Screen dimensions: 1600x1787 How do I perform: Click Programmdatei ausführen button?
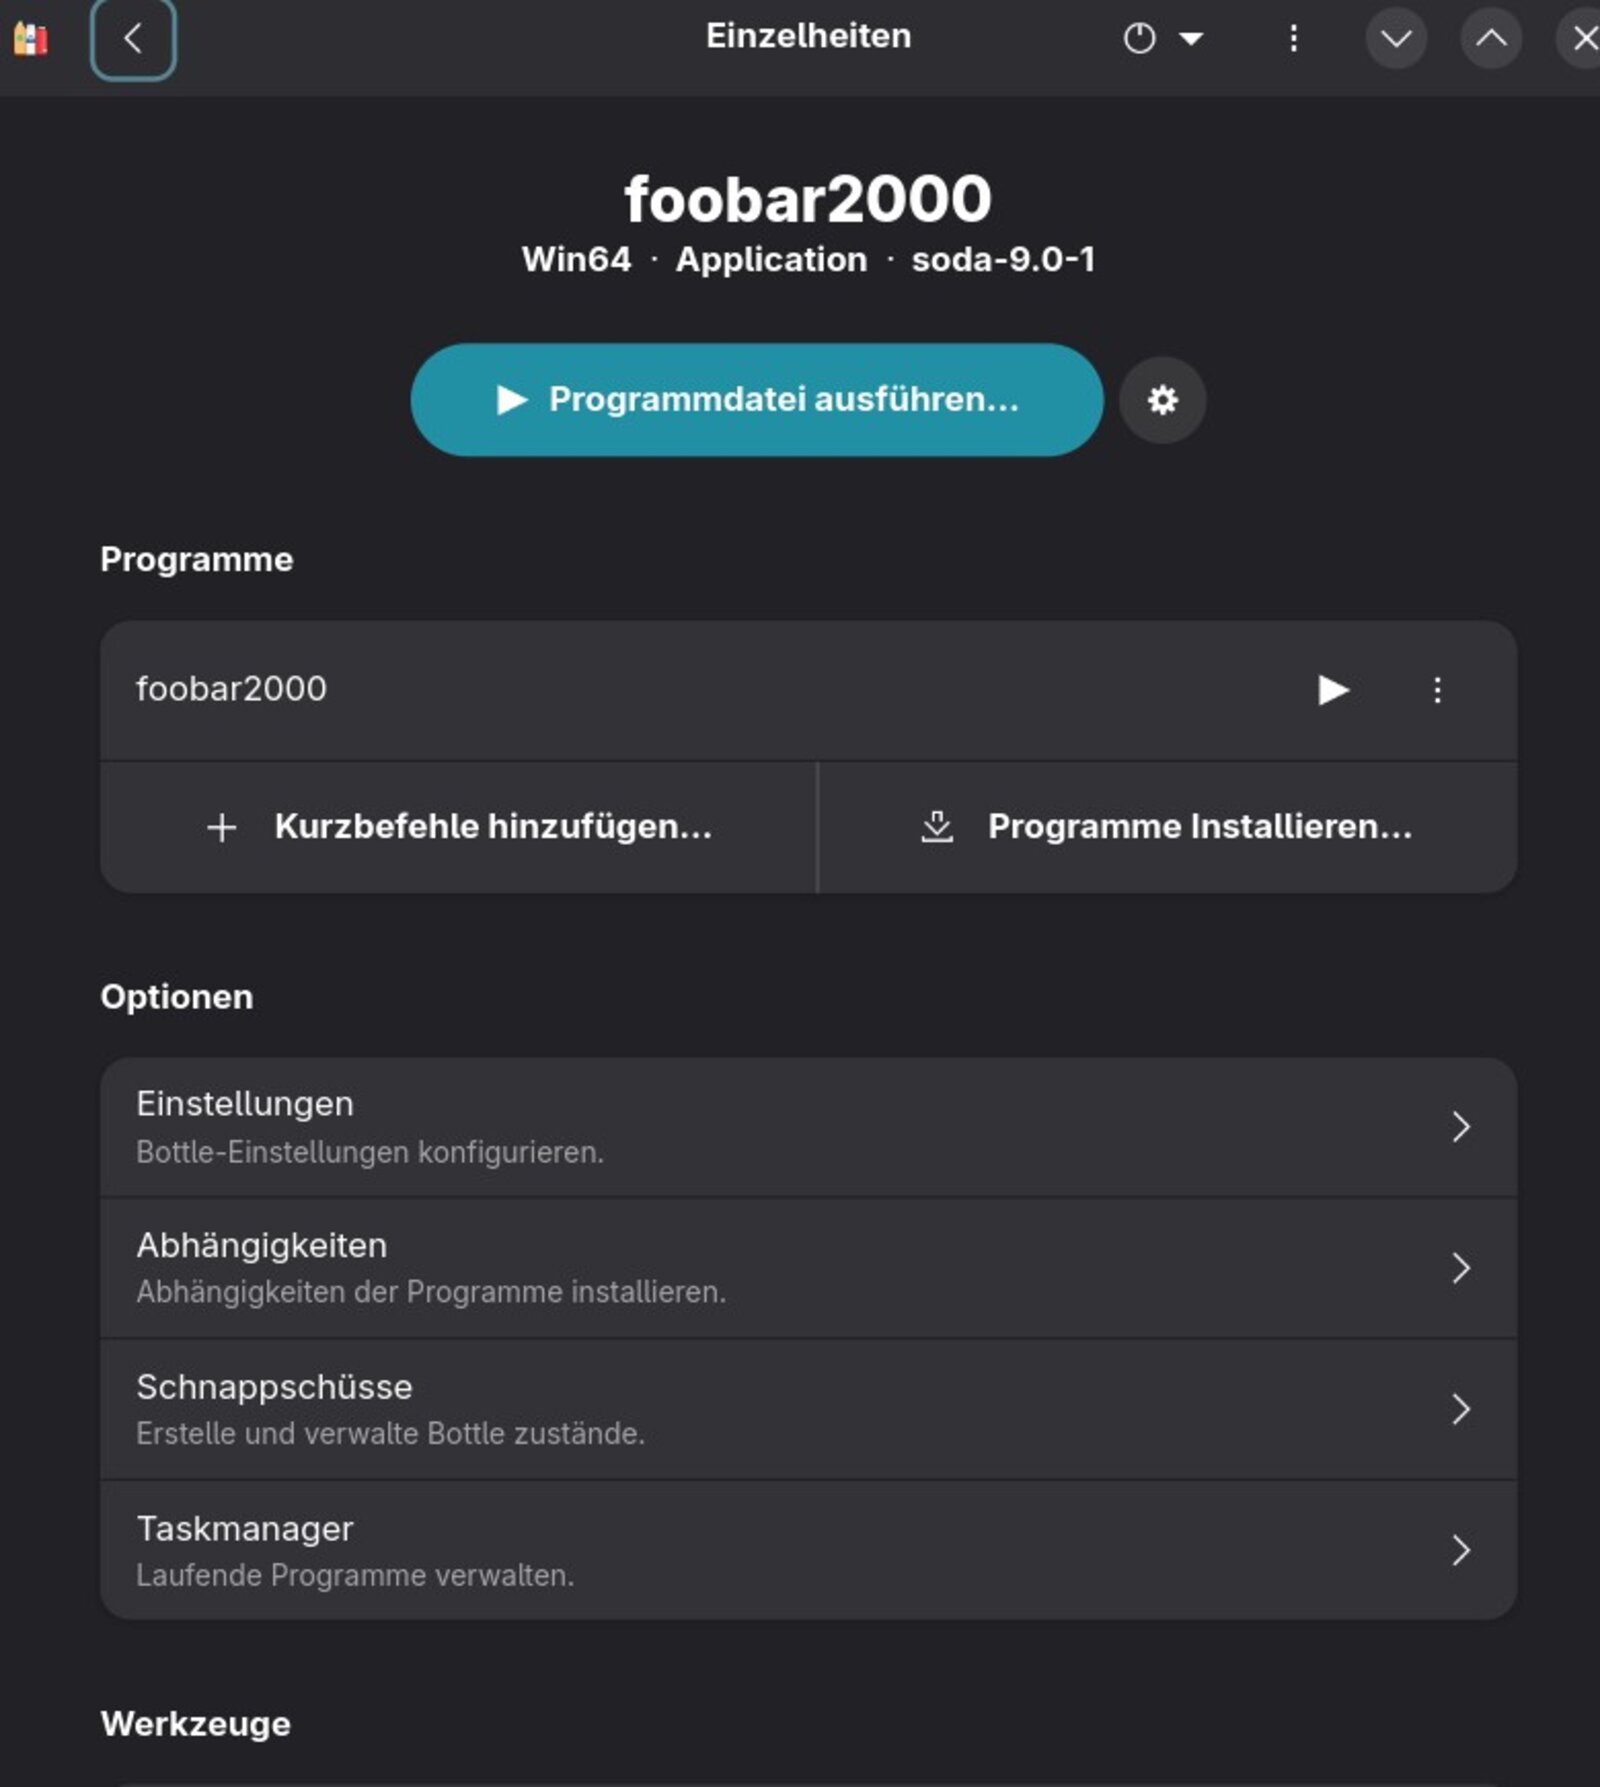click(x=757, y=400)
